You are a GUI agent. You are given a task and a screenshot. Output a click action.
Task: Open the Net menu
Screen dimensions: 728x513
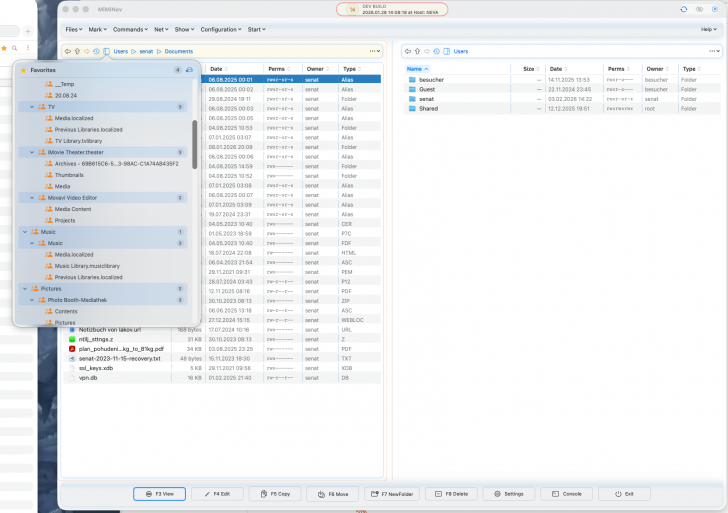click(161, 29)
